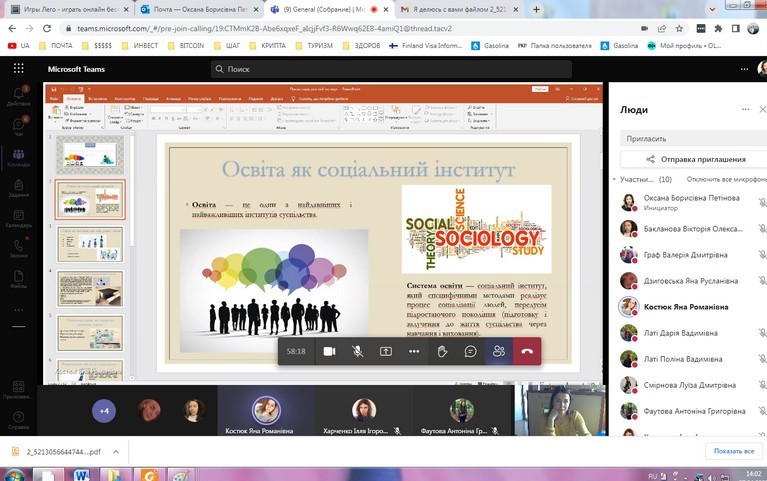This screenshot has width=767, height=481.
Task: Collapse the participants list section
Action: click(x=614, y=179)
